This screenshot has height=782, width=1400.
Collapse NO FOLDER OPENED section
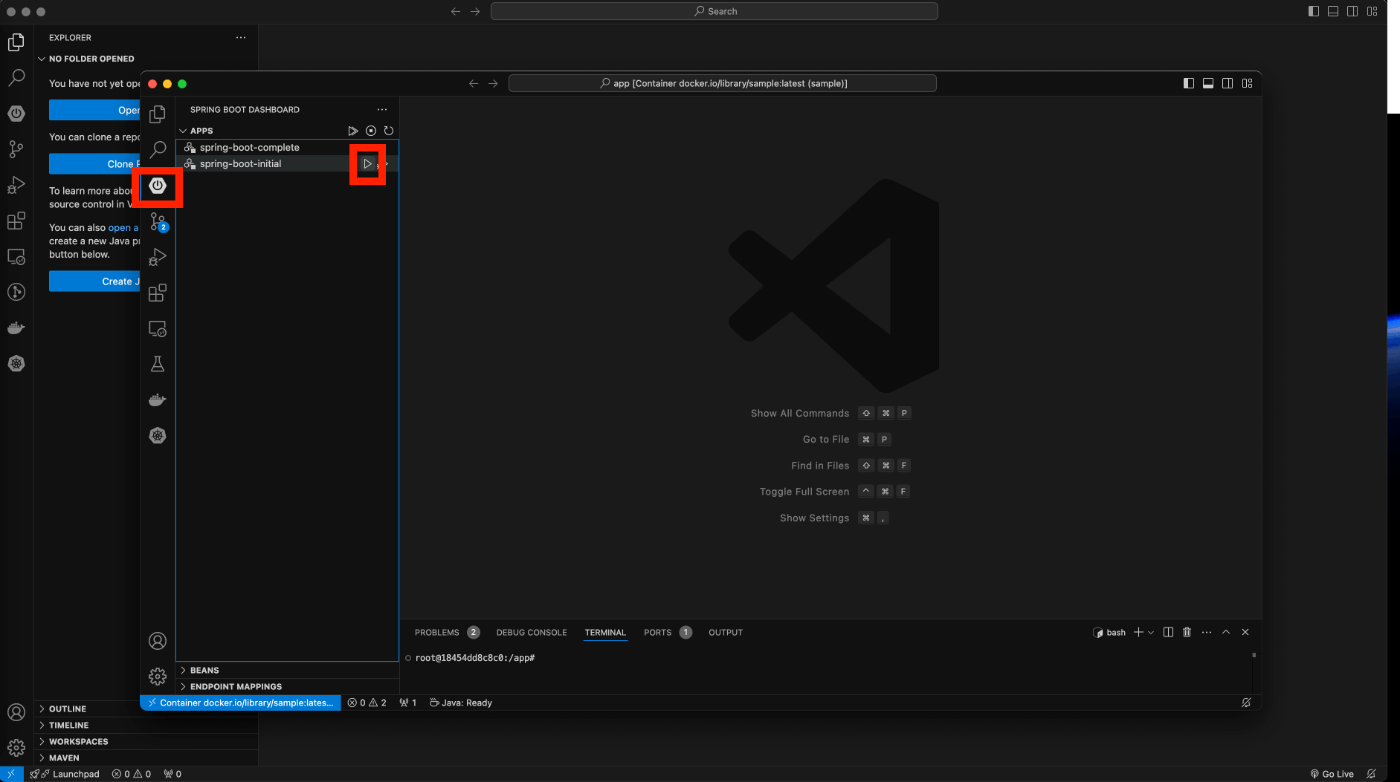42,59
